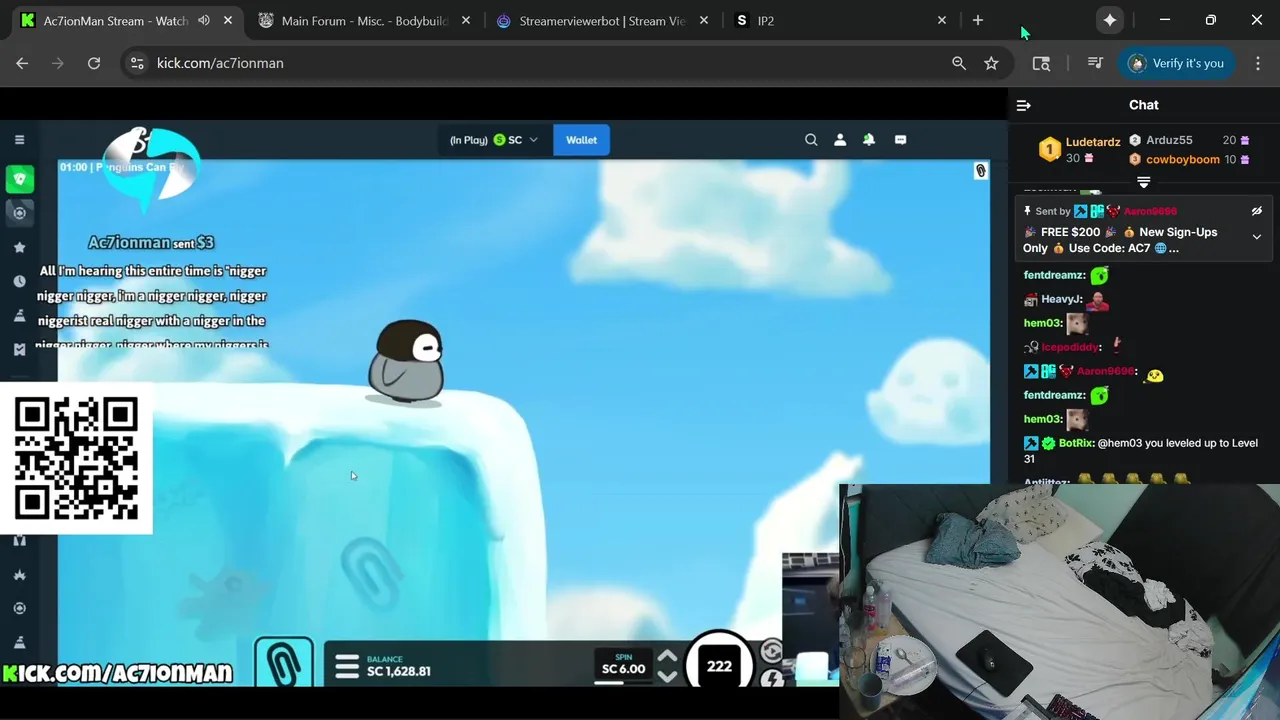
Task: Click the Aaron9696 pinned sender name
Action: 1150,211
